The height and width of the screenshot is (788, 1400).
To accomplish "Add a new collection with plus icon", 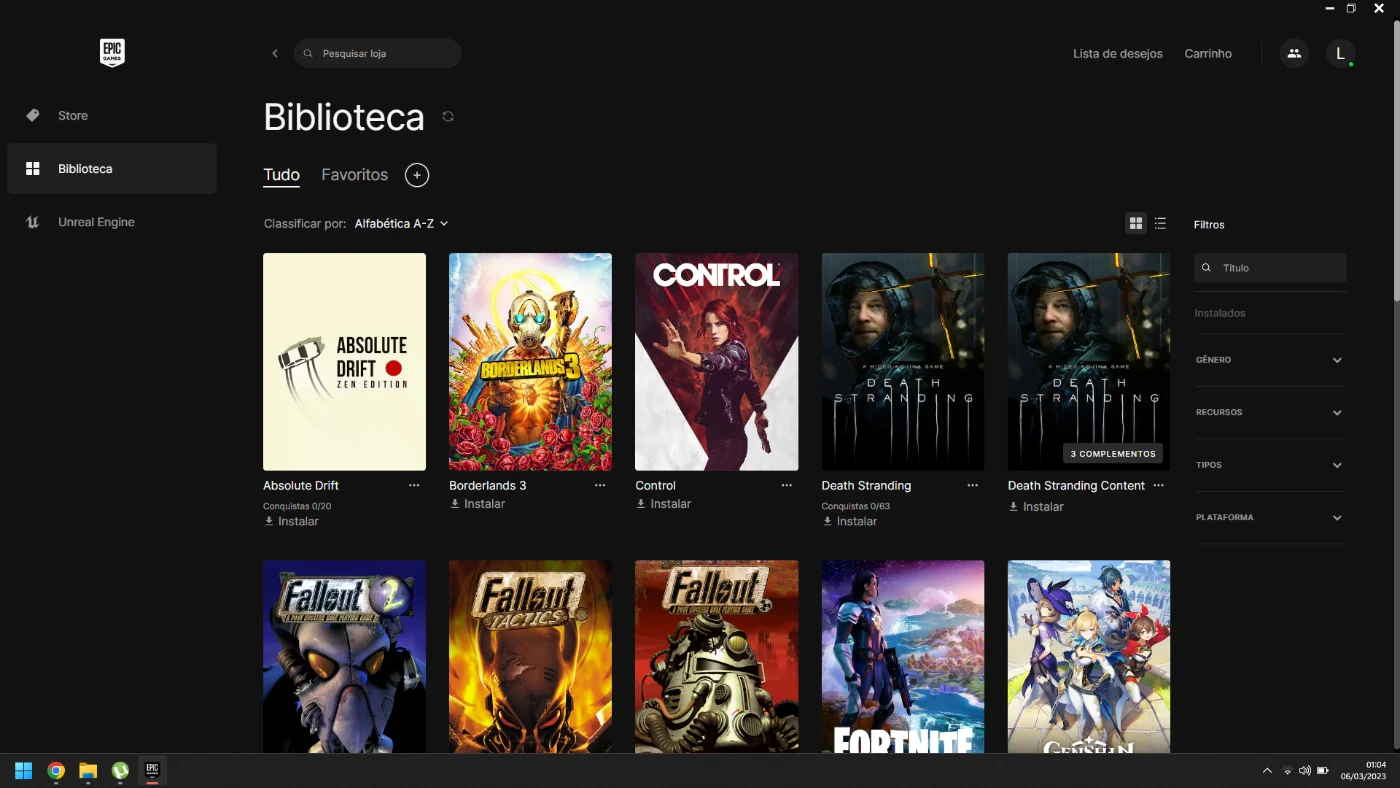I will point(417,175).
